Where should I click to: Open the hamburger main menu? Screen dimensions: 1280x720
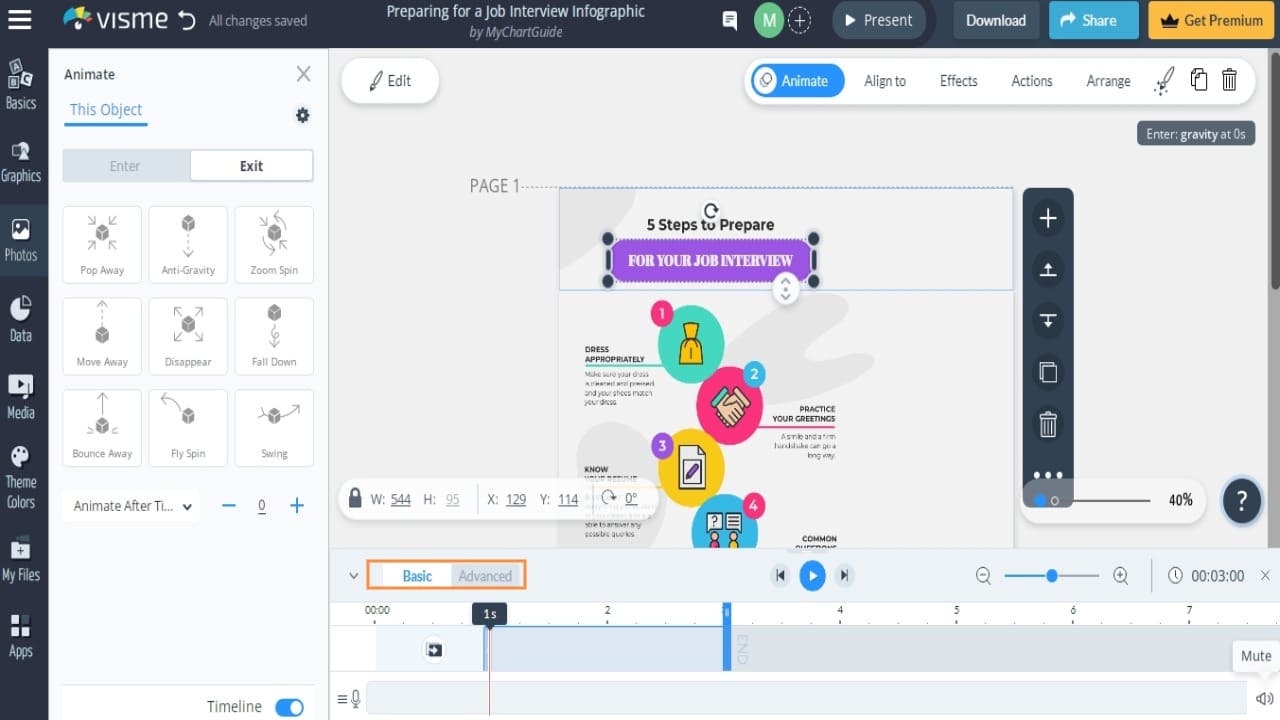pyautogui.click(x=19, y=20)
